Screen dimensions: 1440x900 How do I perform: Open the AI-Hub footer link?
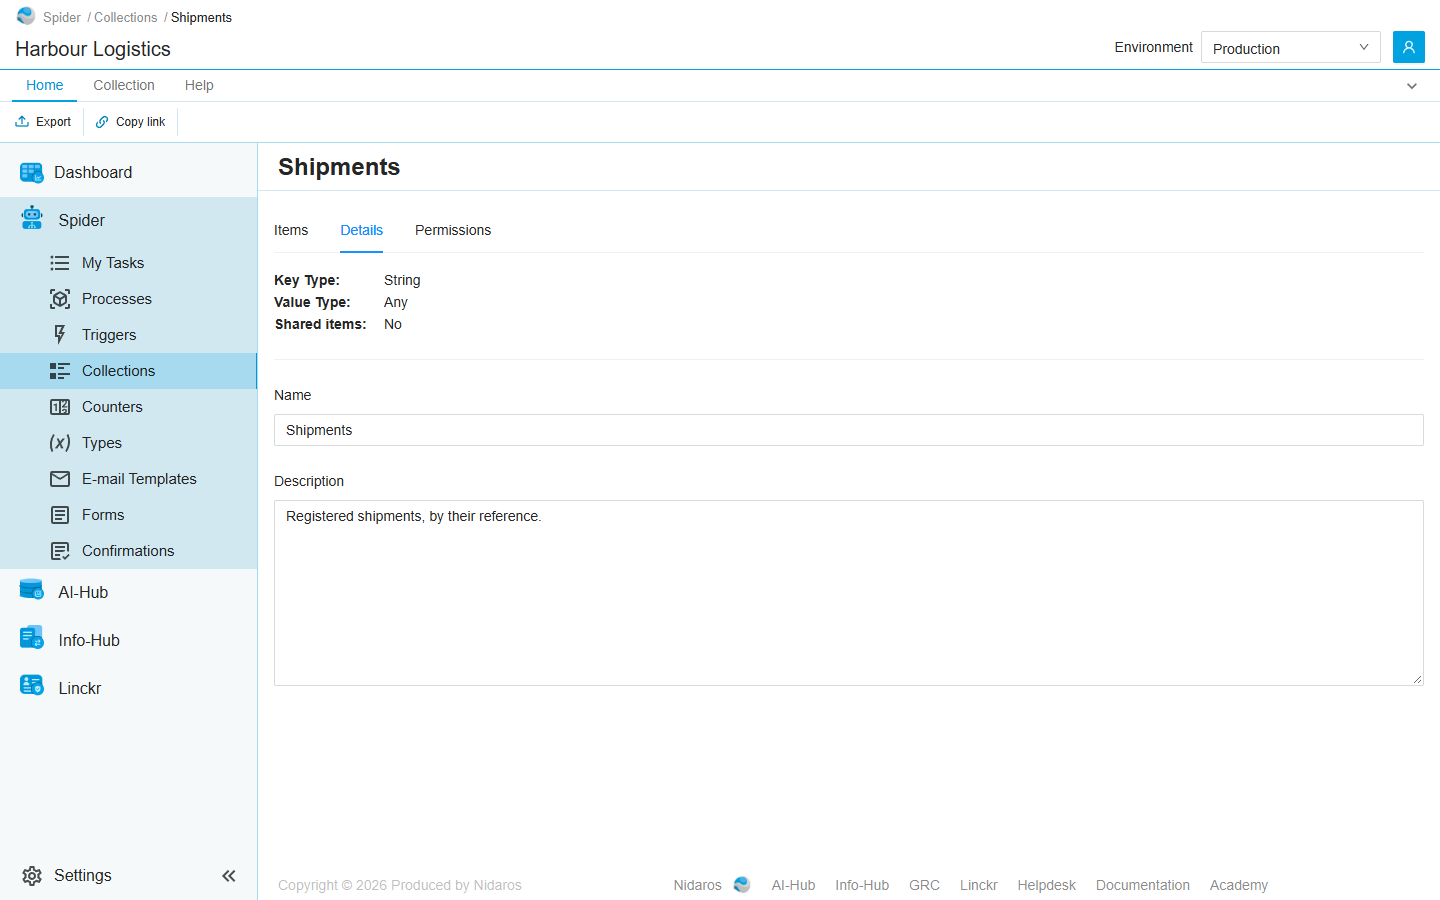click(x=793, y=885)
